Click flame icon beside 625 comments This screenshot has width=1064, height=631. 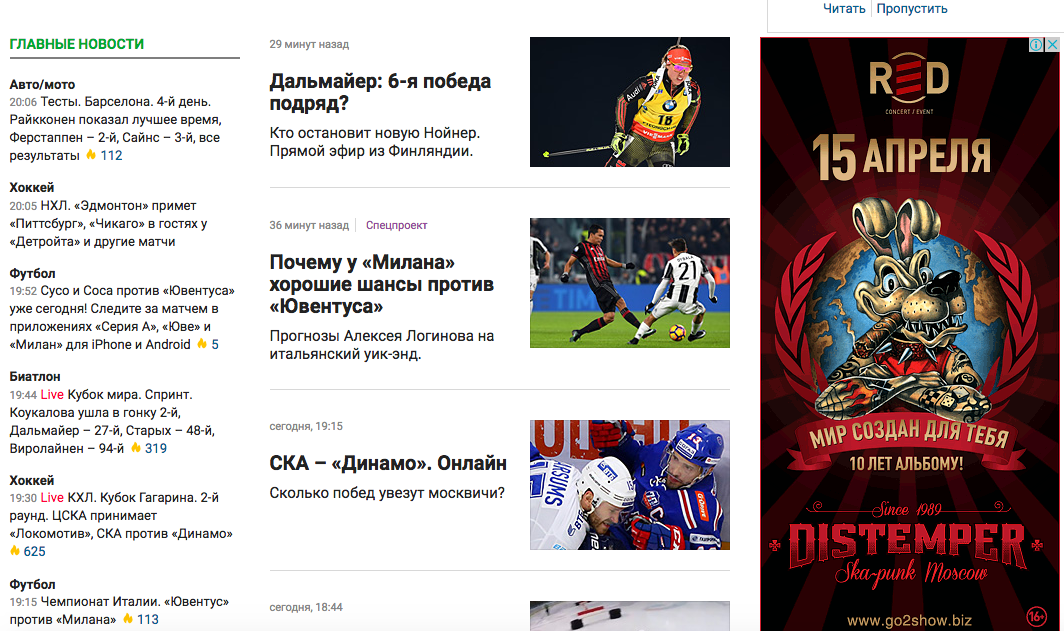coord(14,551)
